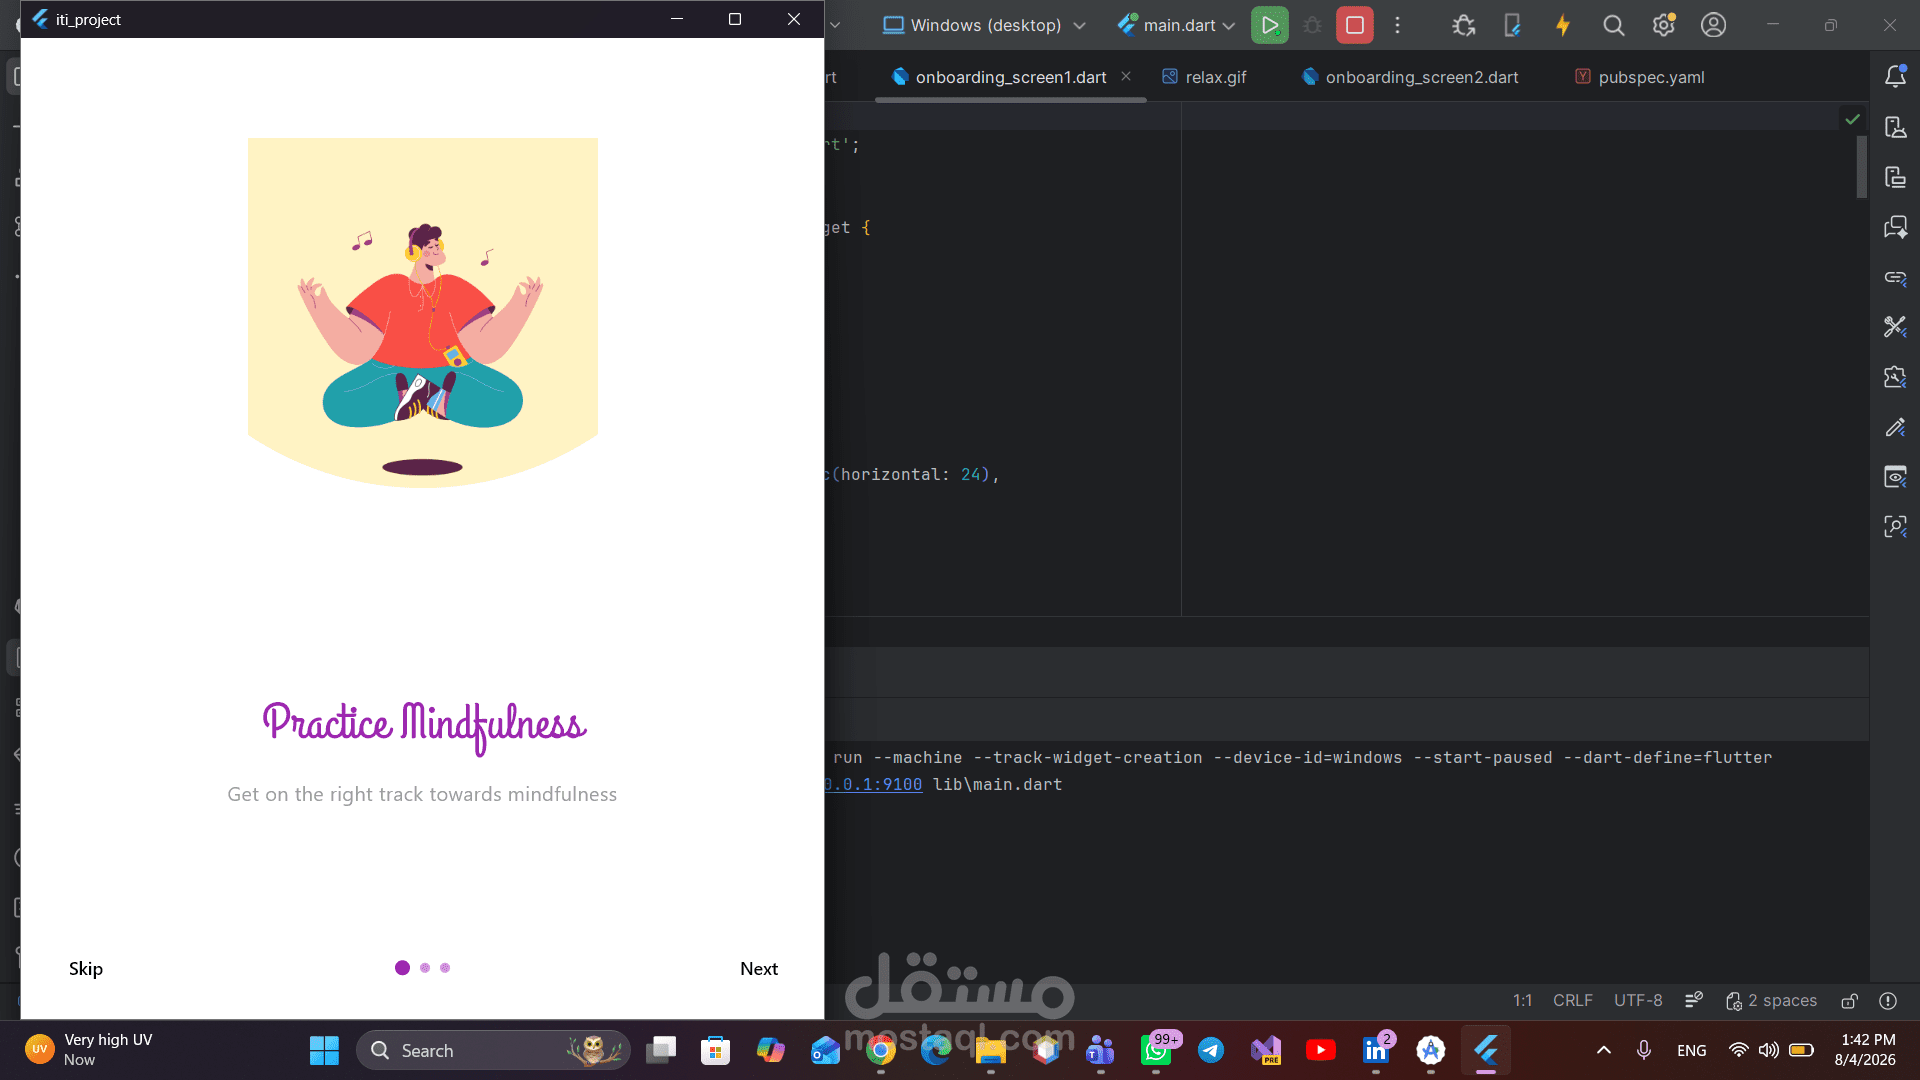The height and width of the screenshot is (1080, 1920).
Task: Click the Windows taskbar Search box
Action: 494,1050
